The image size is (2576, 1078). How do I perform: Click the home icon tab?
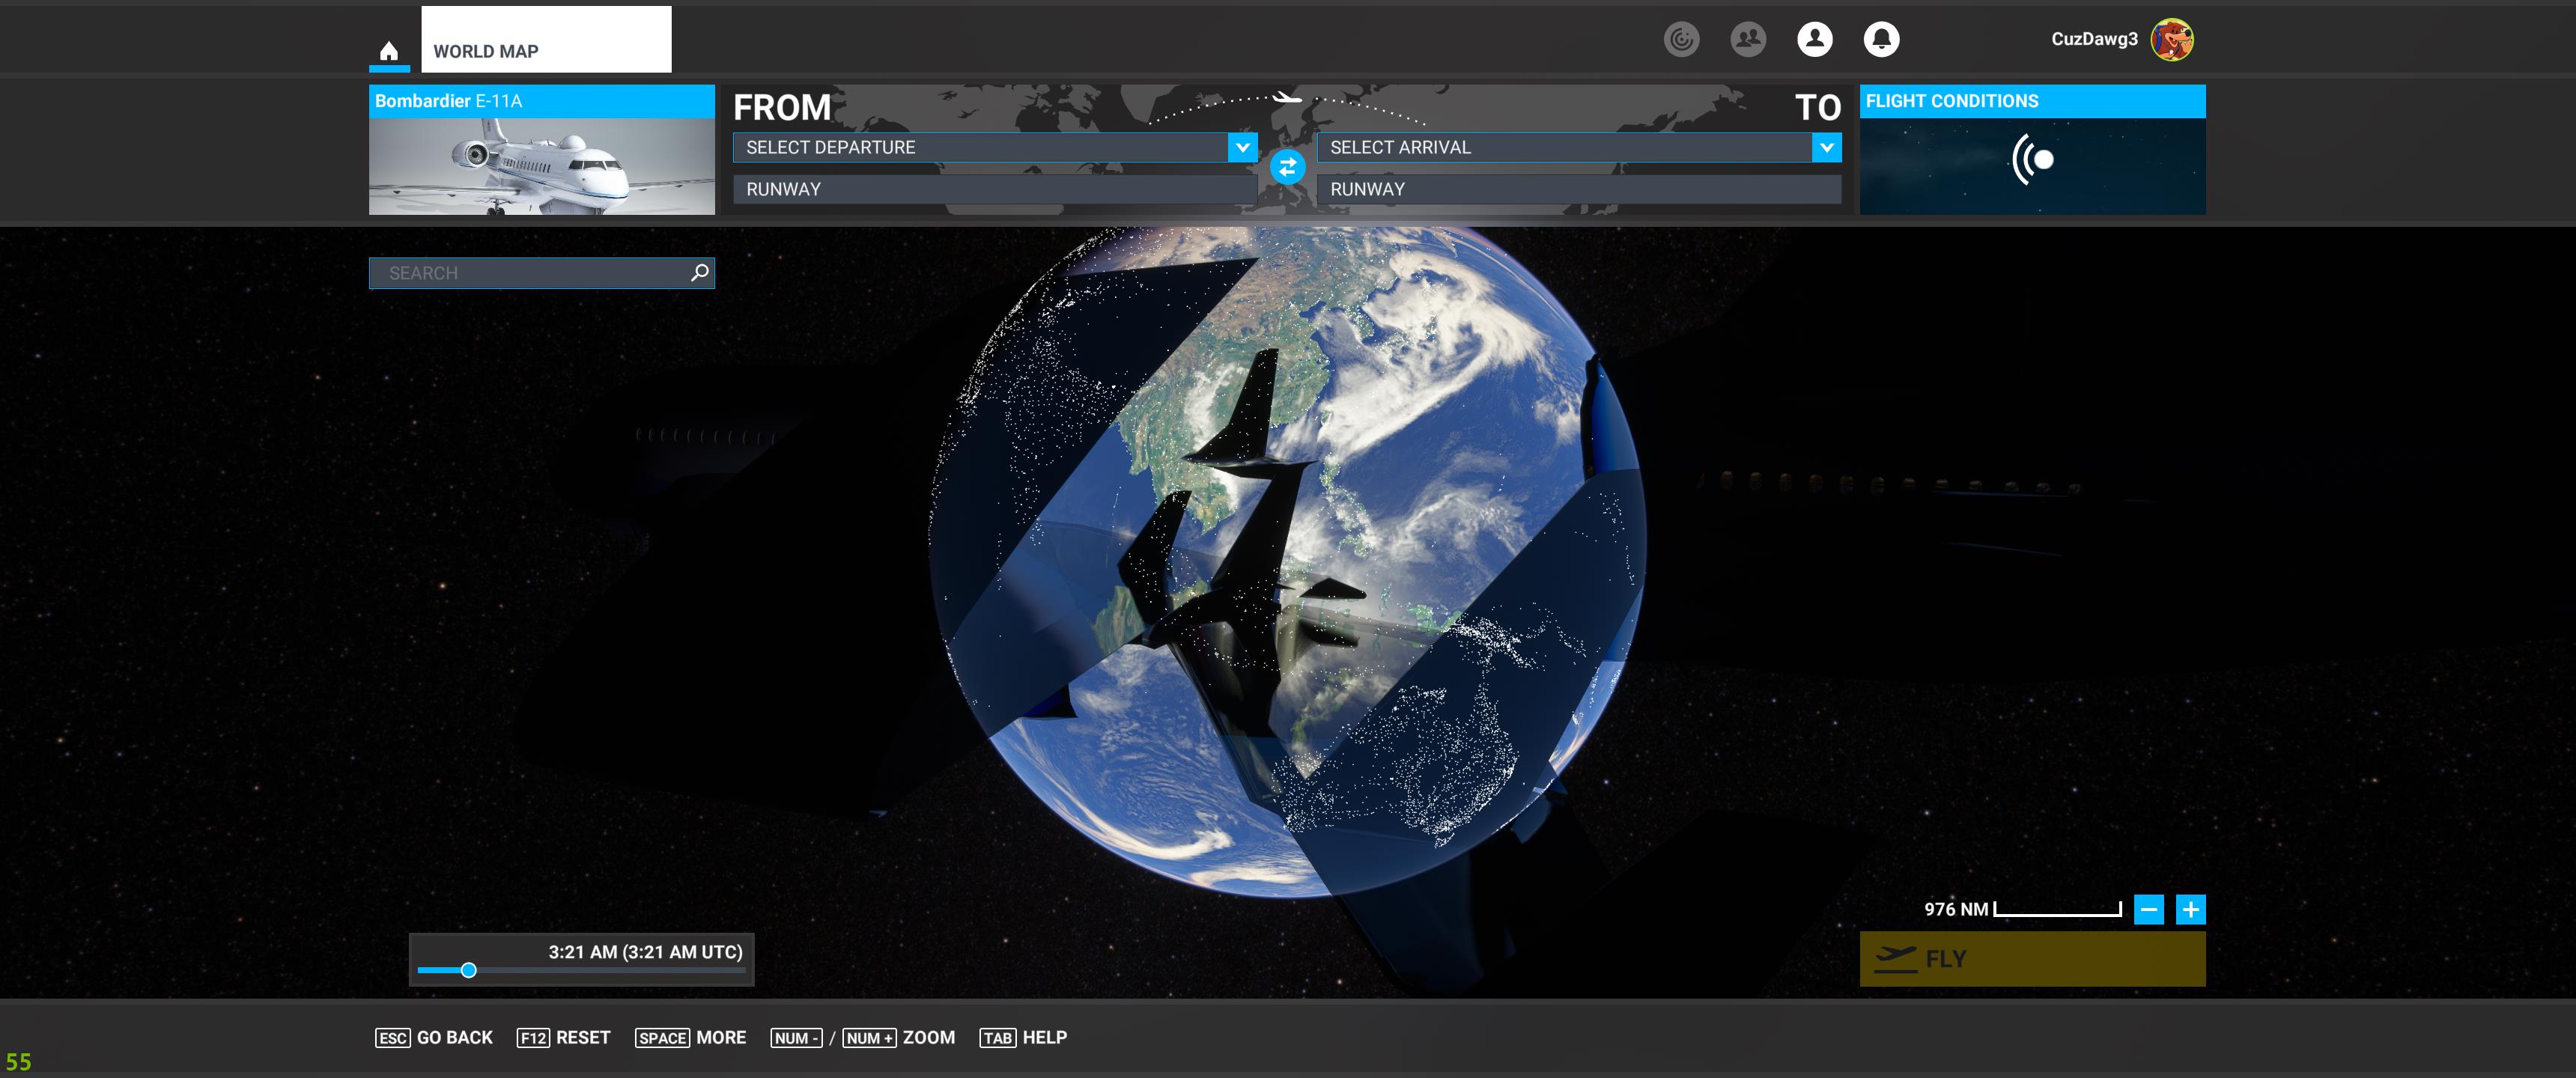point(389,51)
